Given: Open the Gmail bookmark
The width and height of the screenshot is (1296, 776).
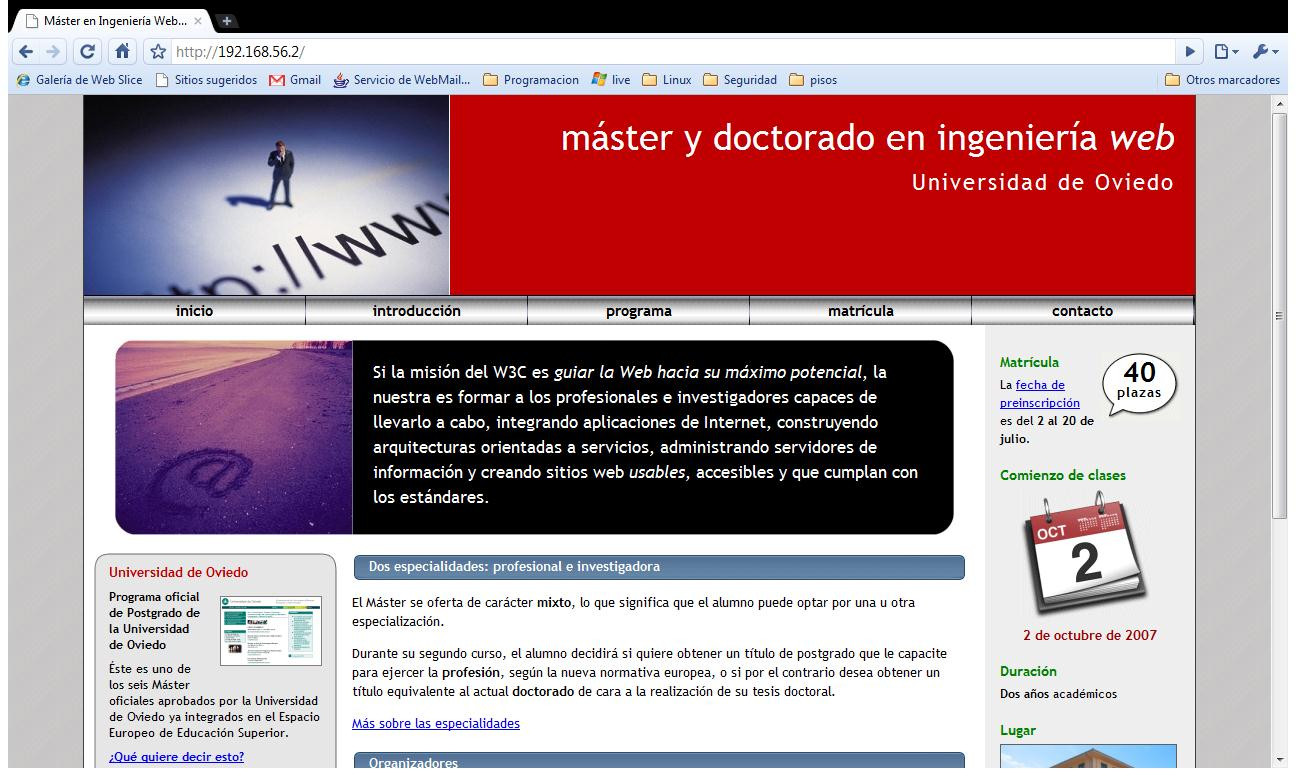Looking at the screenshot, I should 296,80.
